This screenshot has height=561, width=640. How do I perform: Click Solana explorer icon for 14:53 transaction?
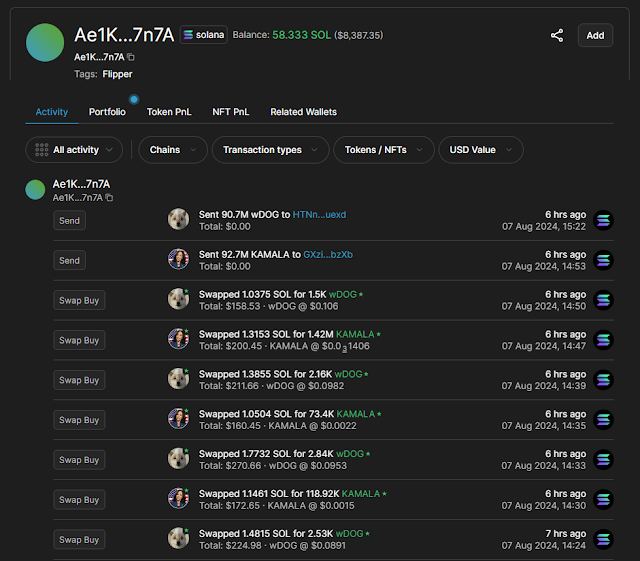(x=603, y=260)
